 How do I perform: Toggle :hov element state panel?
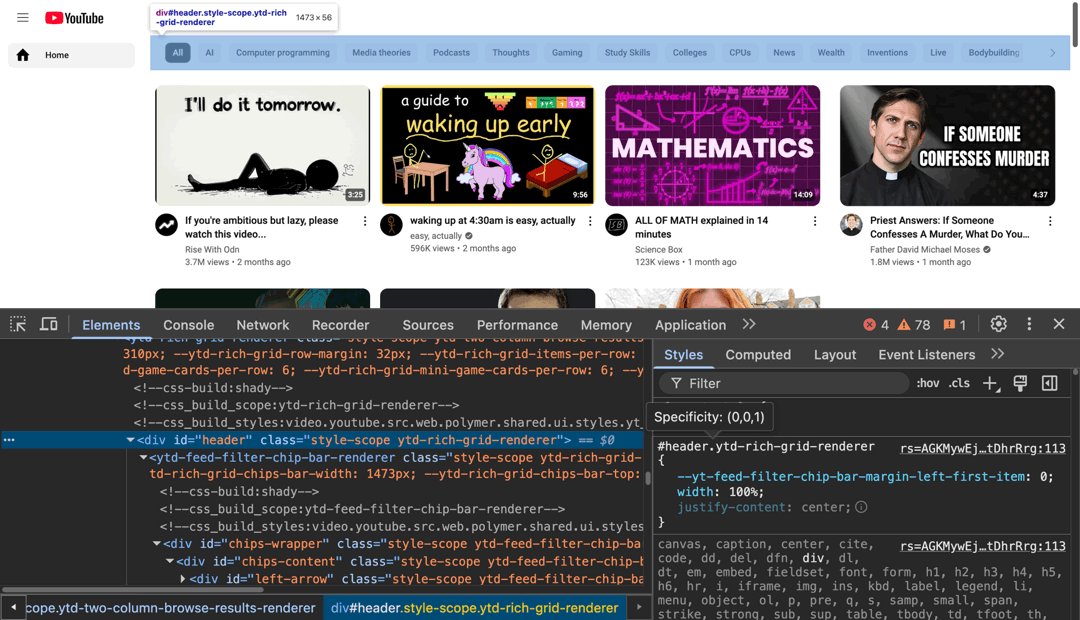pos(927,383)
